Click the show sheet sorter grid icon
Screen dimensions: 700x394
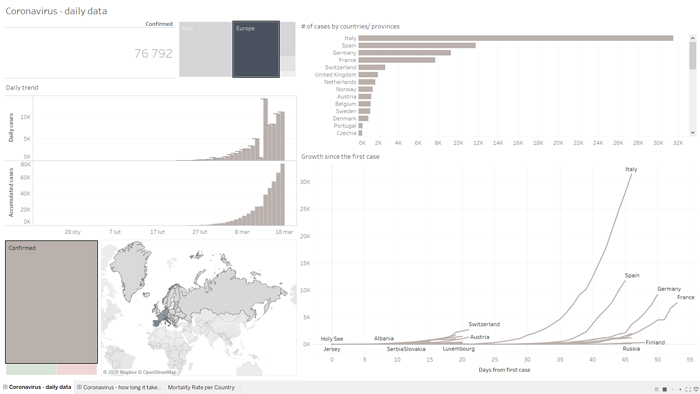665,390
